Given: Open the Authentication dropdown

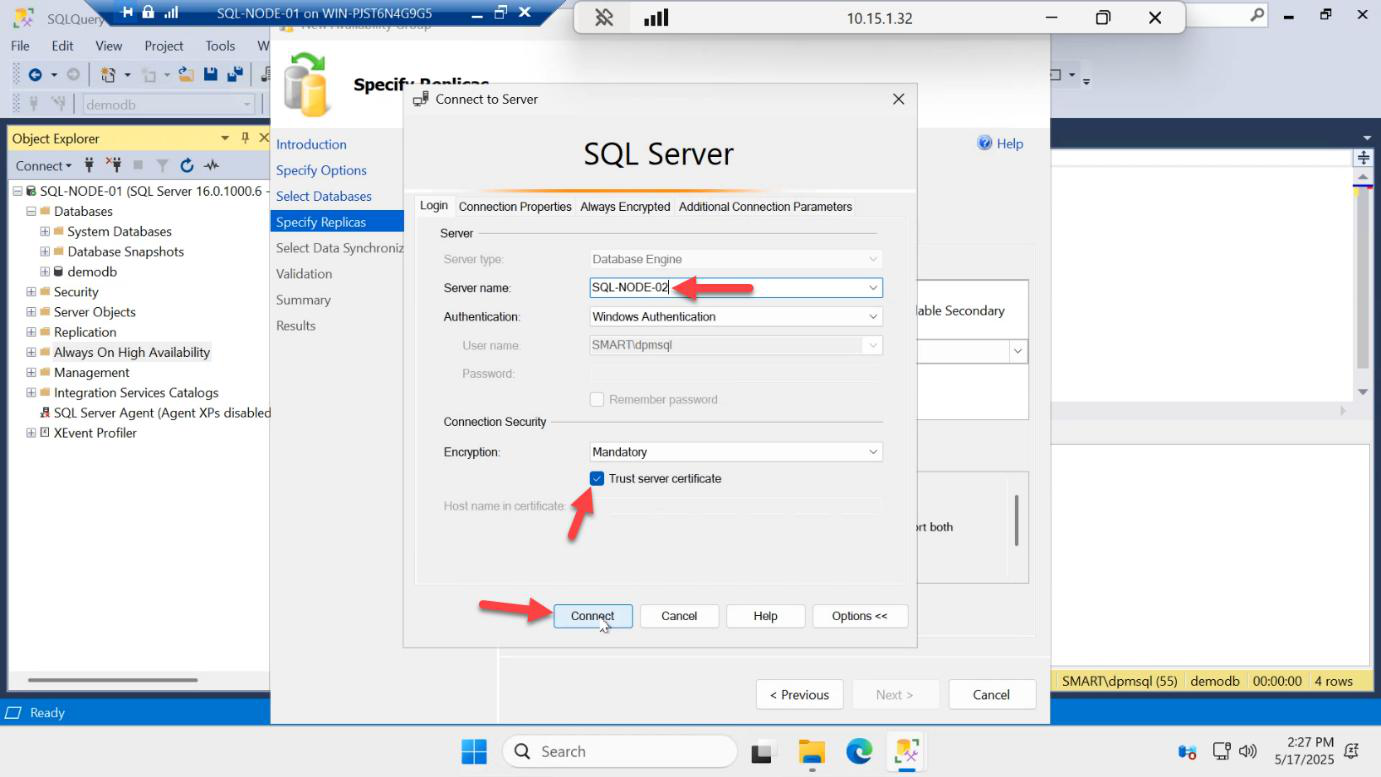Looking at the screenshot, I should (873, 317).
